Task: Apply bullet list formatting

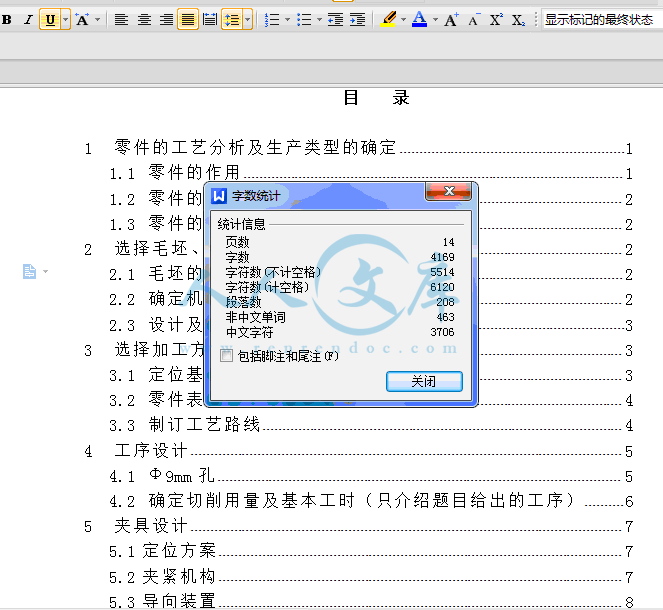Action: (x=304, y=19)
